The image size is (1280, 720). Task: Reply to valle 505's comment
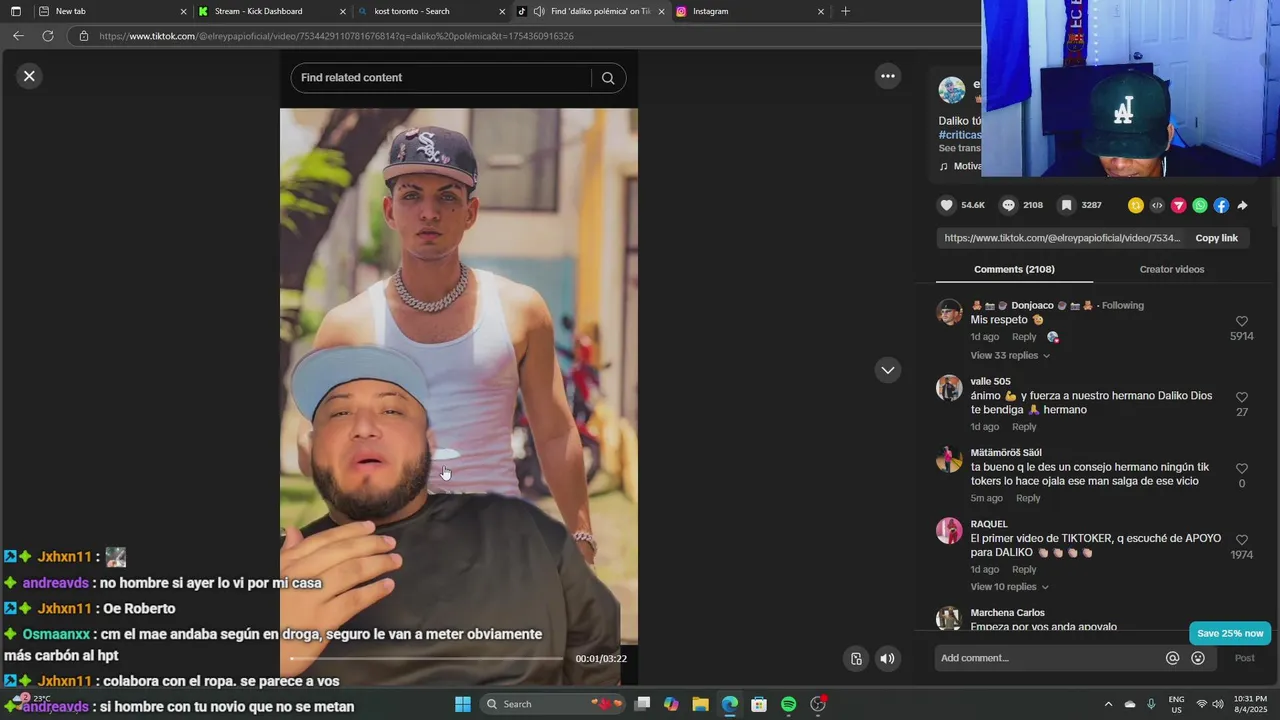(1024, 427)
